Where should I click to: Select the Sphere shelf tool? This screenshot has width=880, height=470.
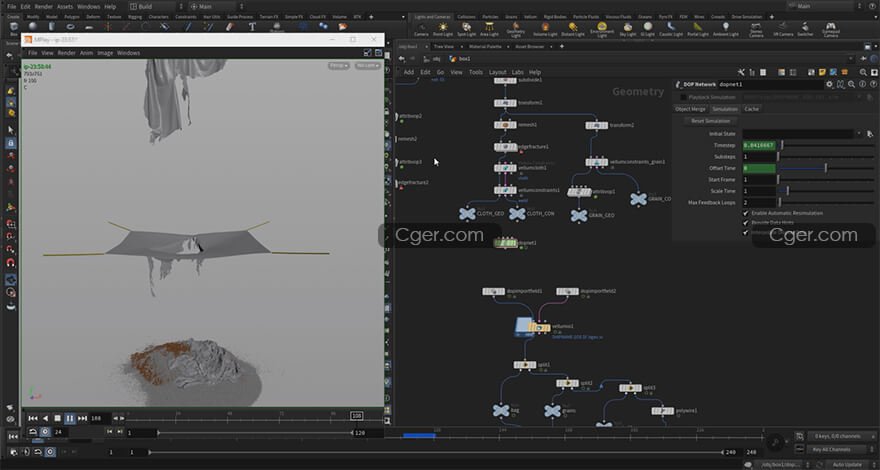(32, 27)
